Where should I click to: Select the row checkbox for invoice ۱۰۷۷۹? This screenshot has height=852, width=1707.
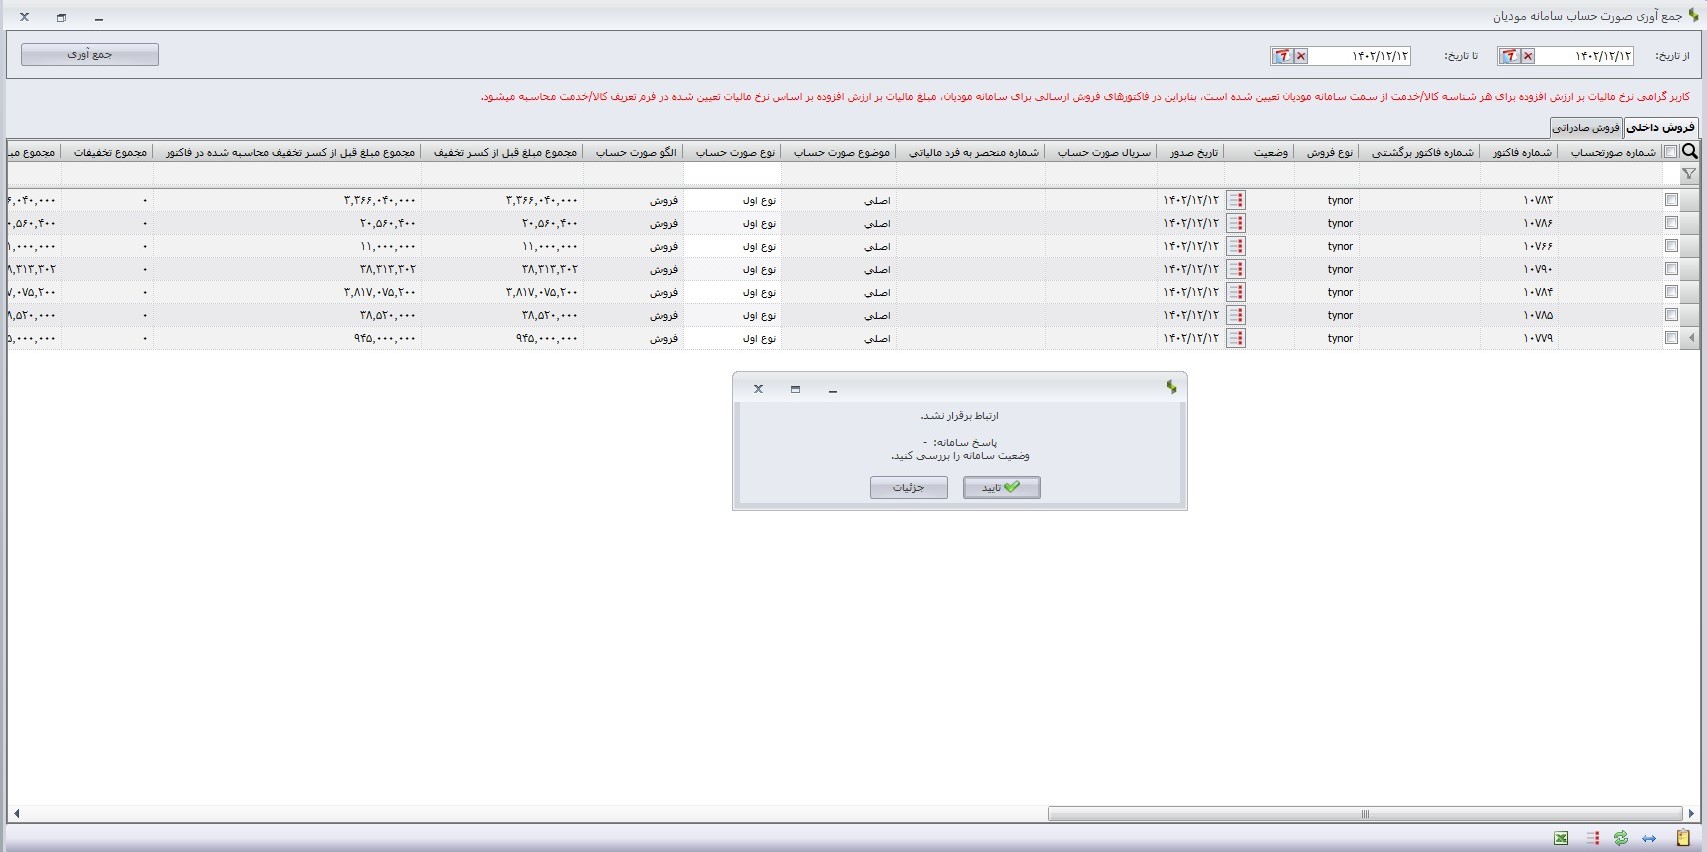click(x=1671, y=338)
